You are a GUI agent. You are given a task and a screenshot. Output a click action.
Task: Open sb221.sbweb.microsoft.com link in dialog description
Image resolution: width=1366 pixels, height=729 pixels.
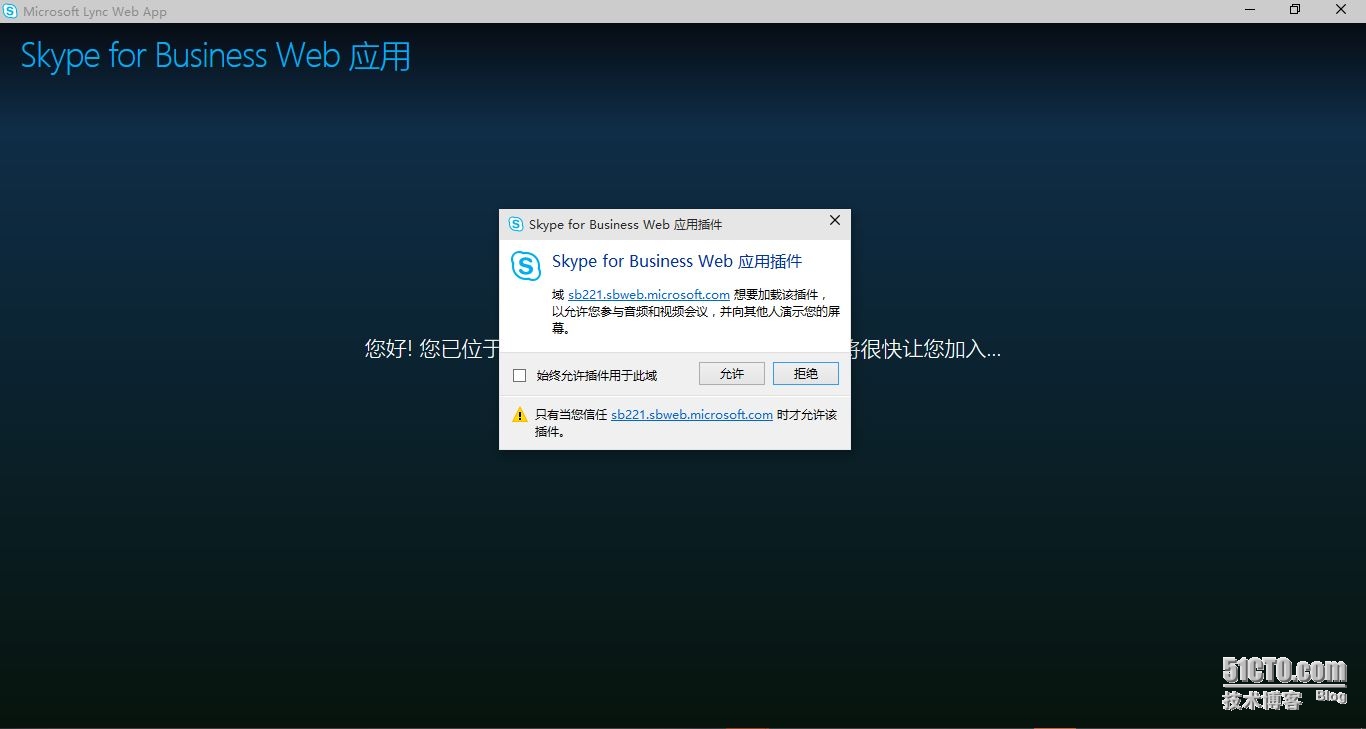pyautogui.click(x=649, y=294)
